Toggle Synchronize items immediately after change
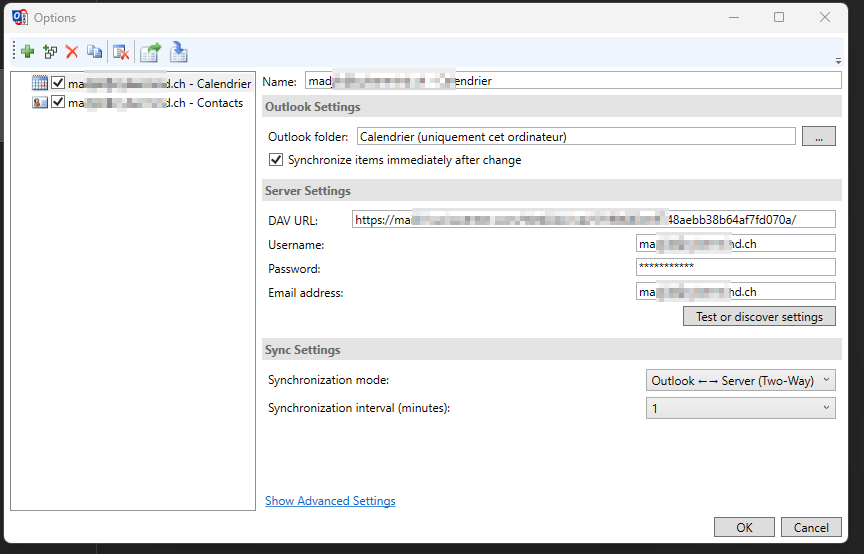 (277, 160)
